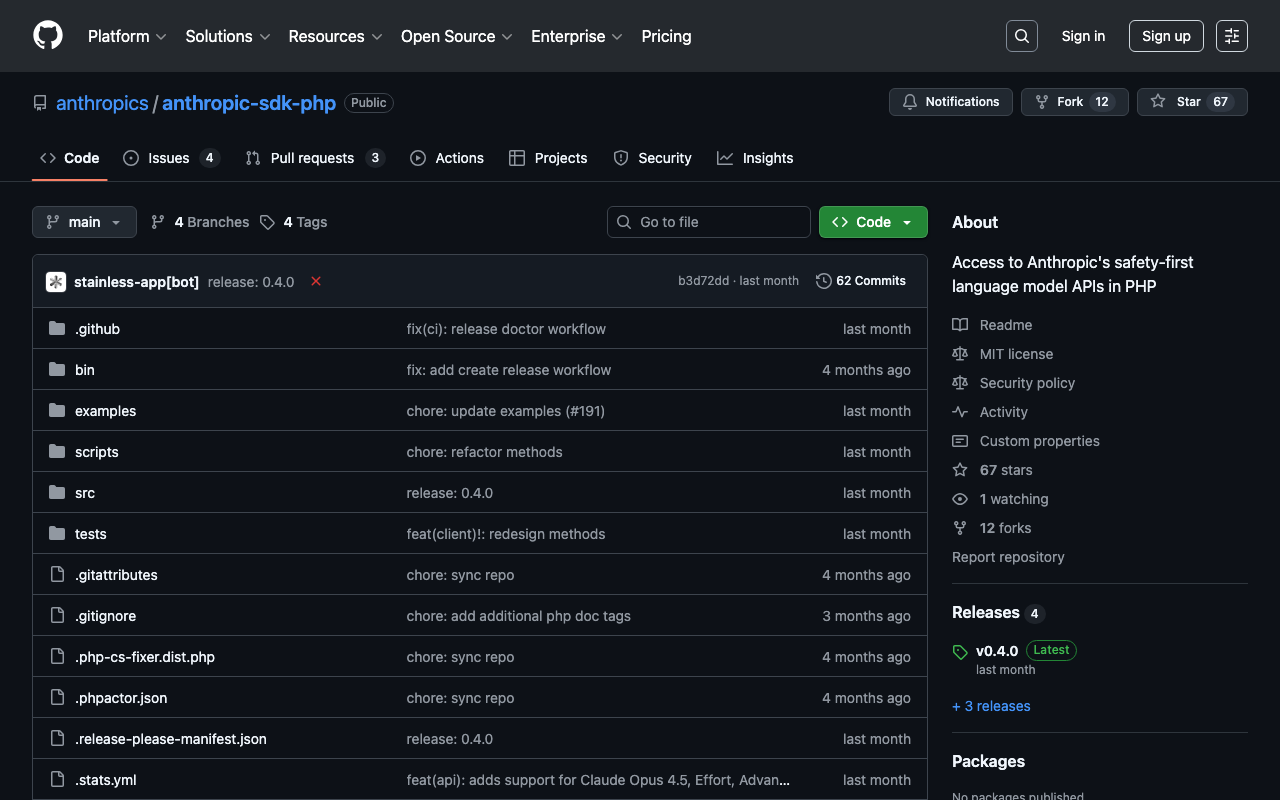Open search with the magnifier icon
This screenshot has height=800, width=1280.
click(x=1021, y=36)
